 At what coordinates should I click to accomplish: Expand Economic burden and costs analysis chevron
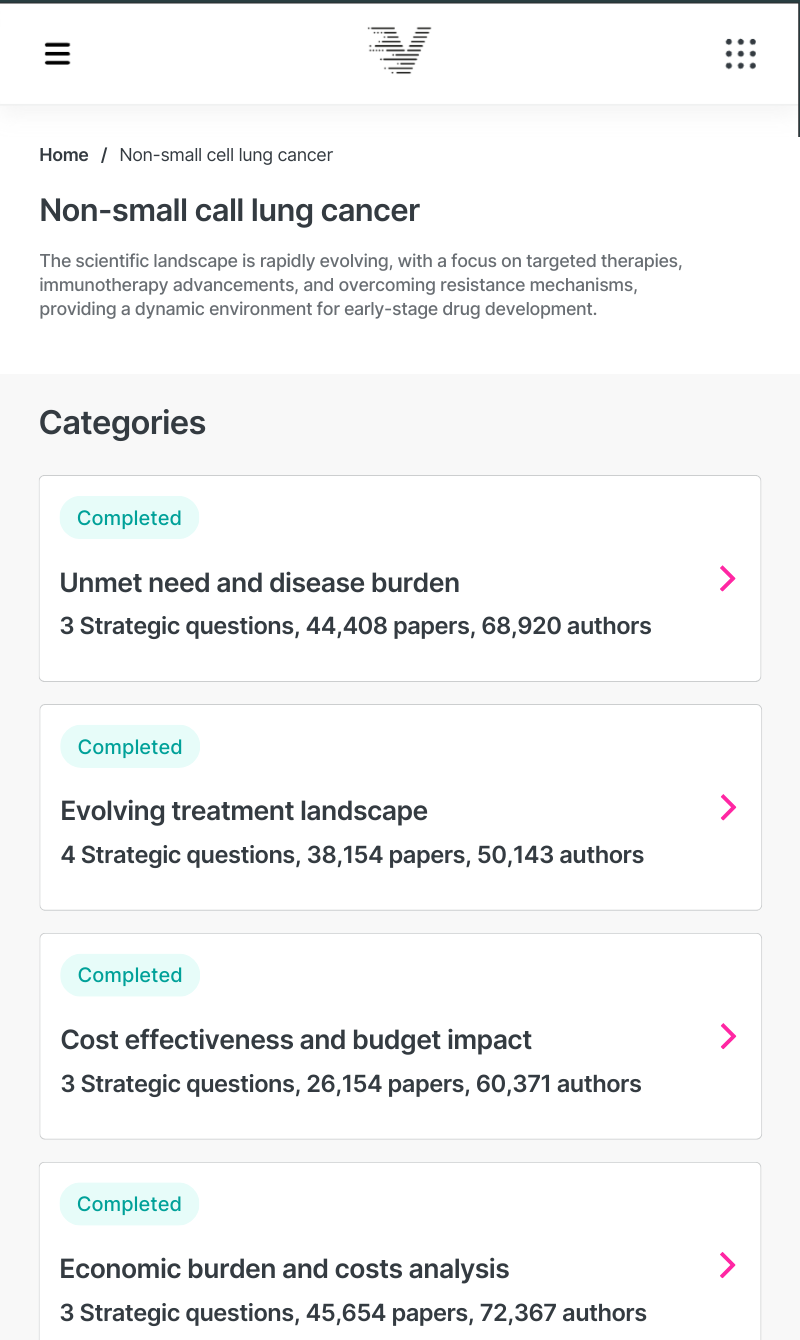728,1265
